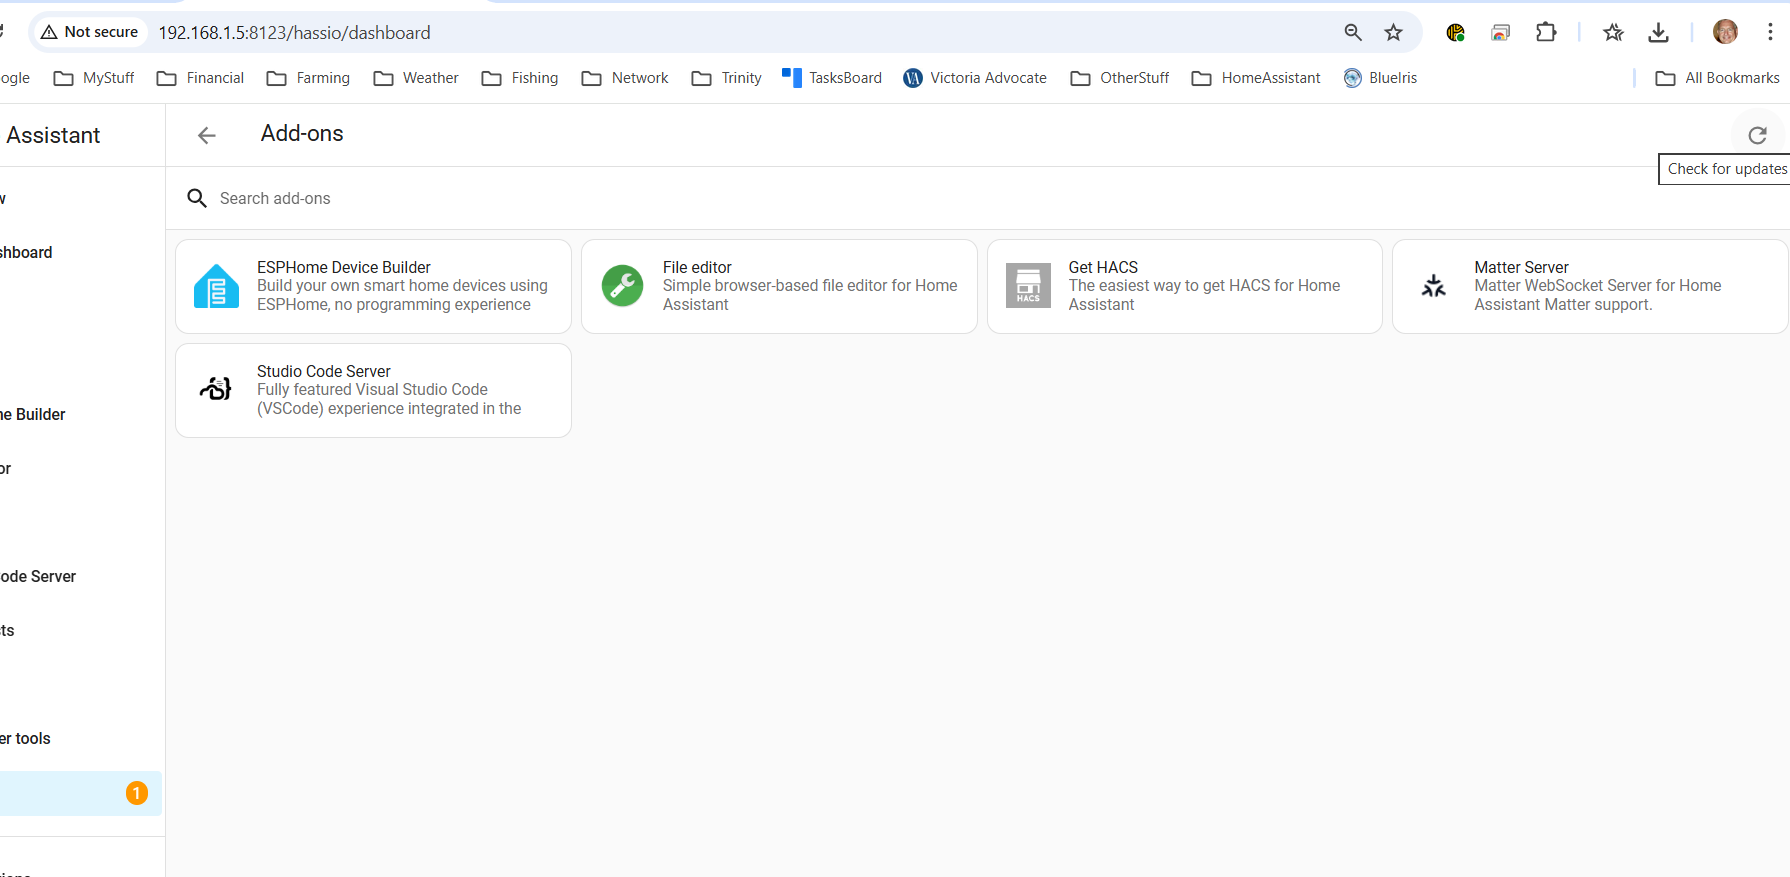
Task: Bookmark this page with the star icon
Action: tap(1393, 33)
